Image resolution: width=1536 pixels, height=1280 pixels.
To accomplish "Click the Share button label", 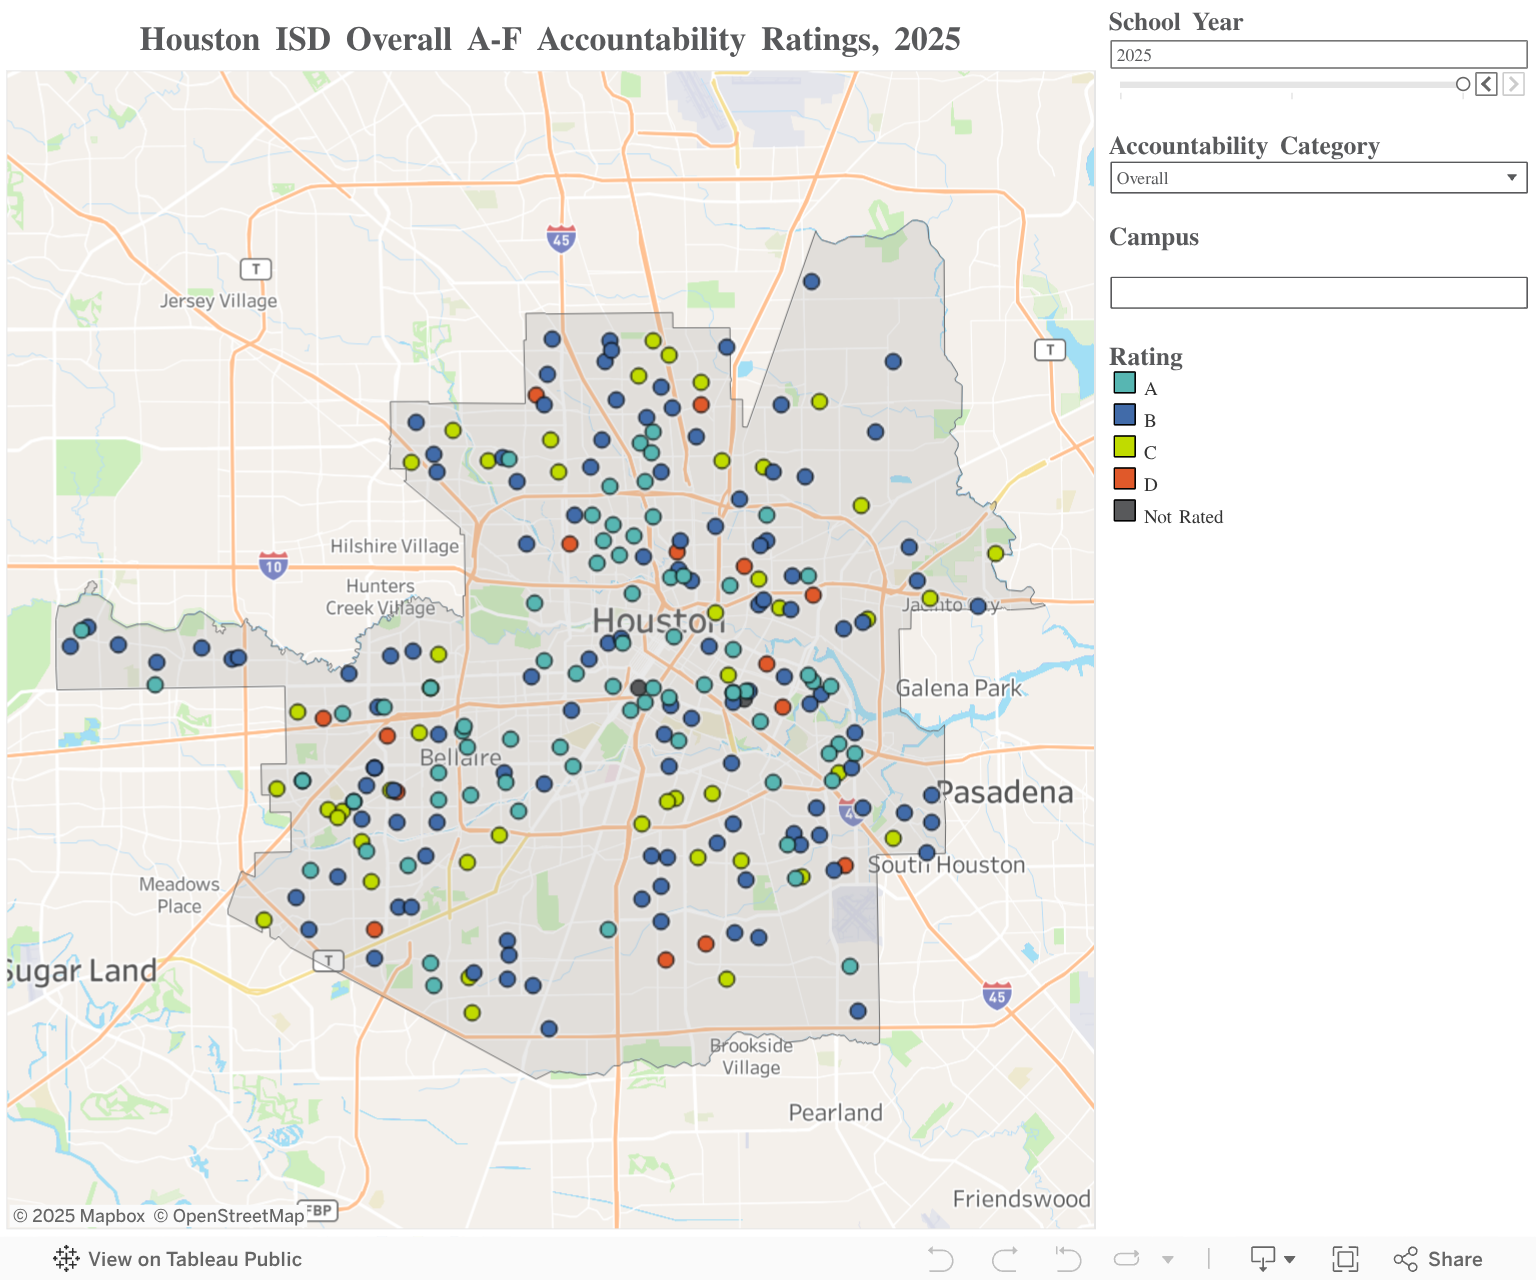I will (x=1455, y=1259).
